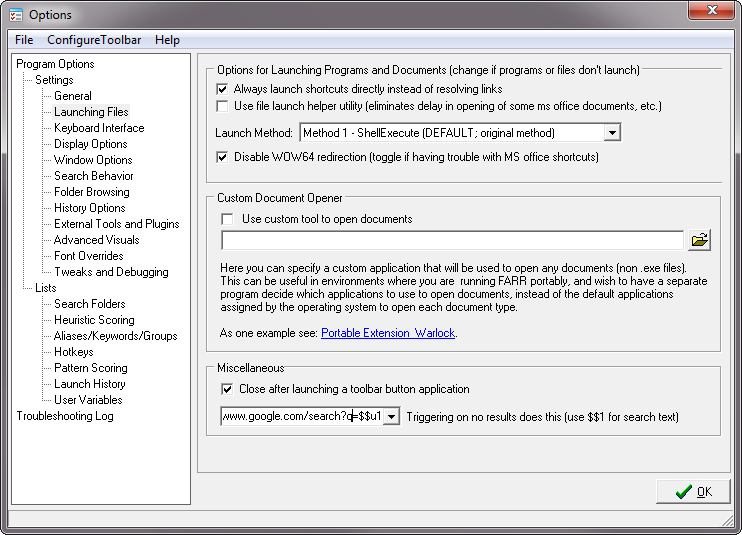Open Folder Browsing settings
The width and height of the screenshot is (742, 535).
click(x=91, y=192)
